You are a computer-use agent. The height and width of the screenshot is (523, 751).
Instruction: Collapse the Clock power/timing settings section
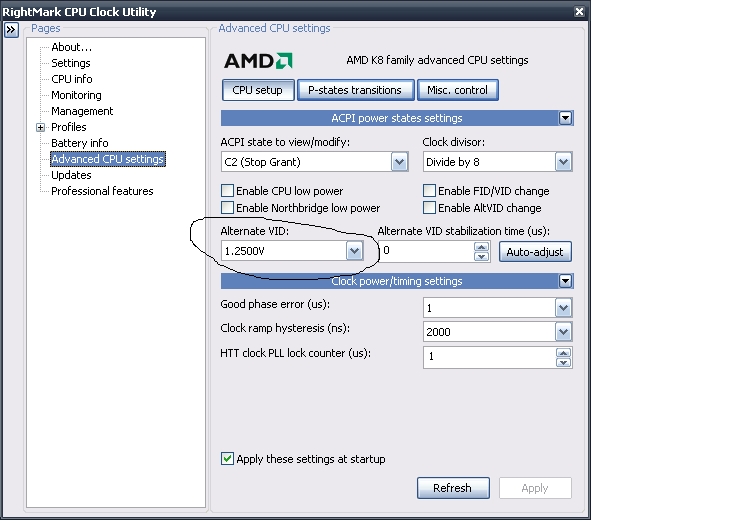pyautogui.click(x=565, y=281)
